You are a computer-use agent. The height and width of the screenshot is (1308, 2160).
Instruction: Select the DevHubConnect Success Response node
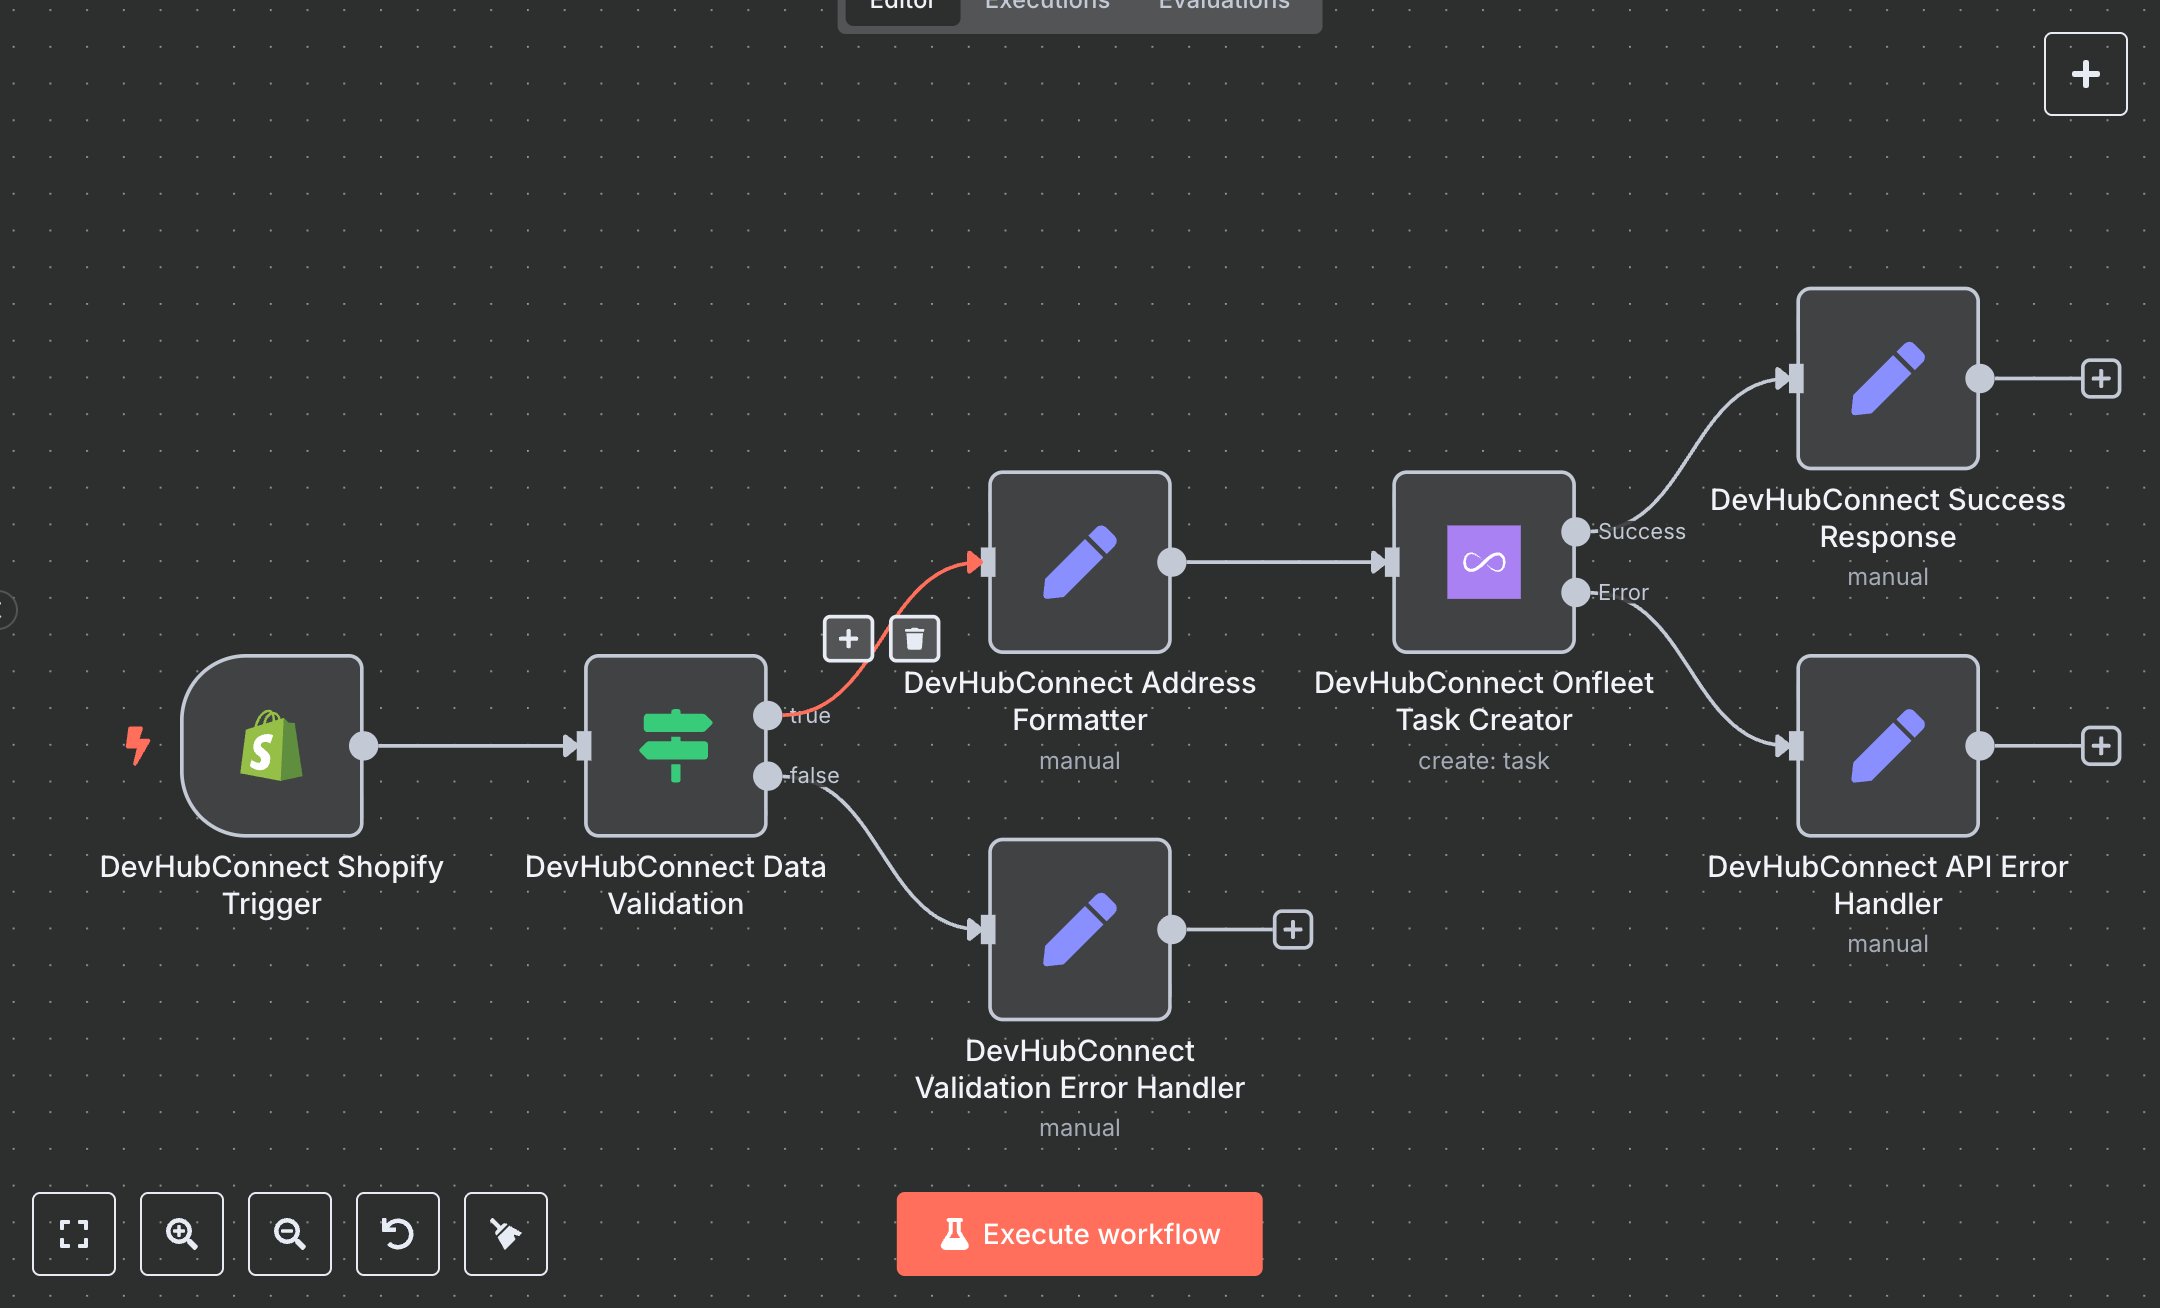(x=1886, y=378)
